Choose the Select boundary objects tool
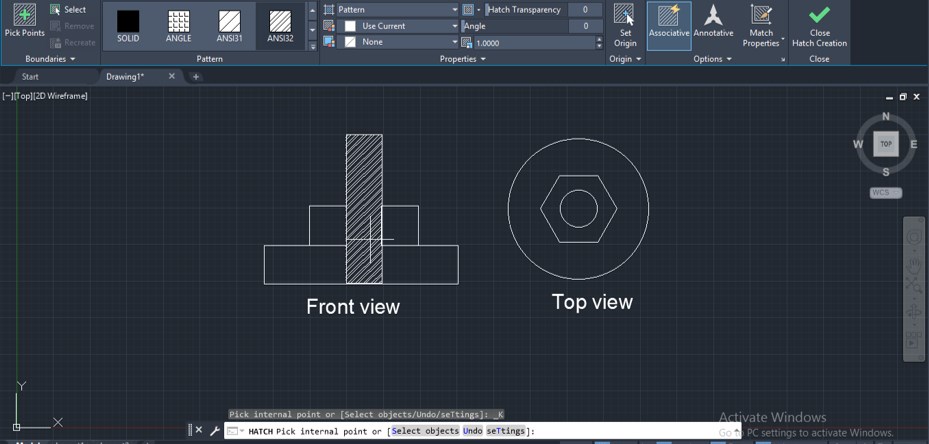This screenshot has height=444, width=929. pyautogui.click(x=68, y=9)
